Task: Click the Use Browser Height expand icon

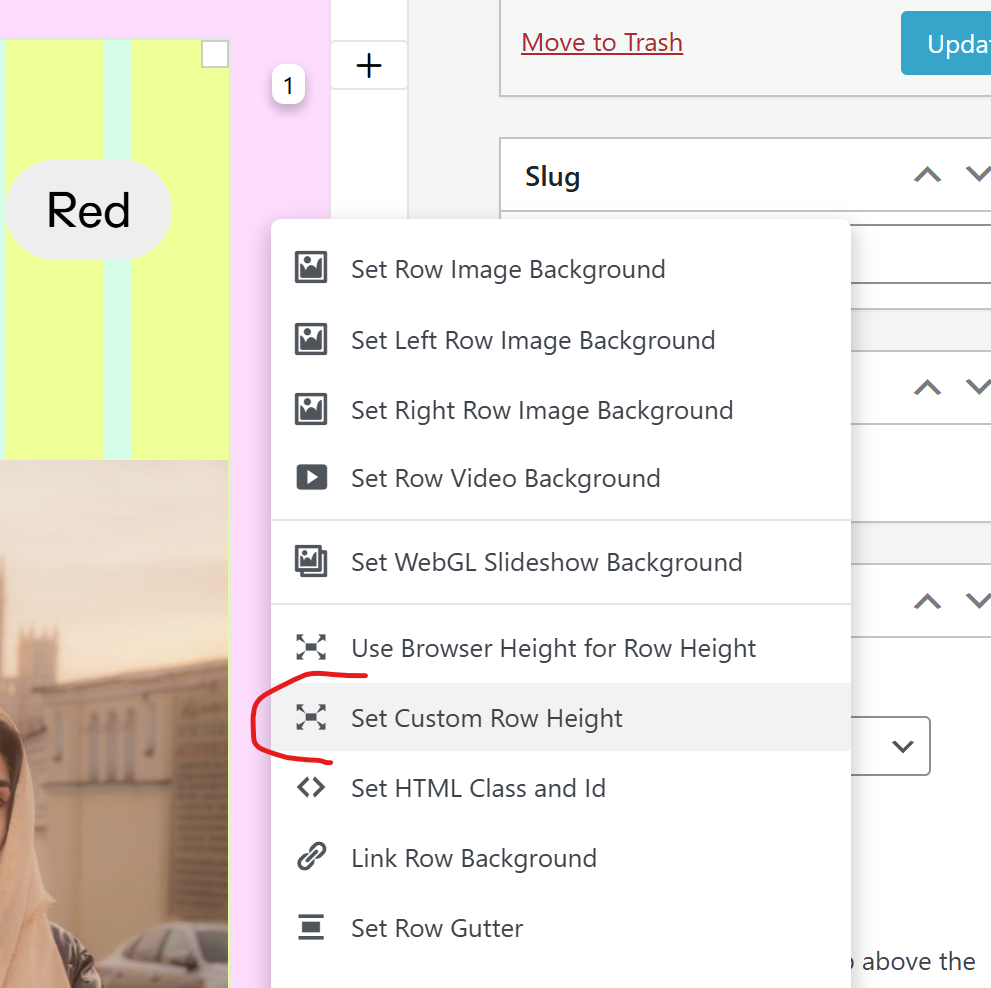Action: click(311, 647)
